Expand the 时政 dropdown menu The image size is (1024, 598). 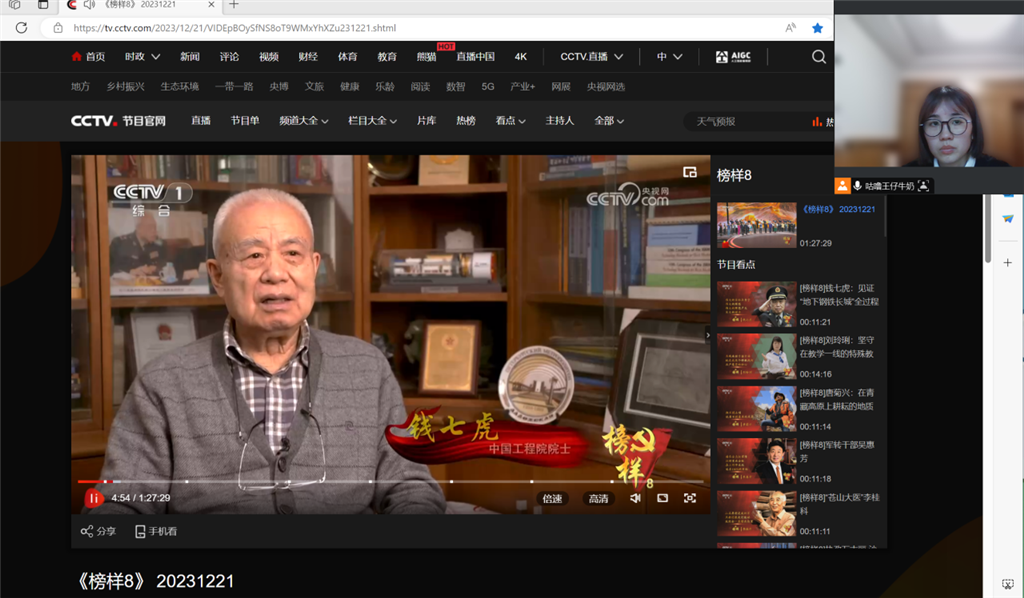point(142,57)
